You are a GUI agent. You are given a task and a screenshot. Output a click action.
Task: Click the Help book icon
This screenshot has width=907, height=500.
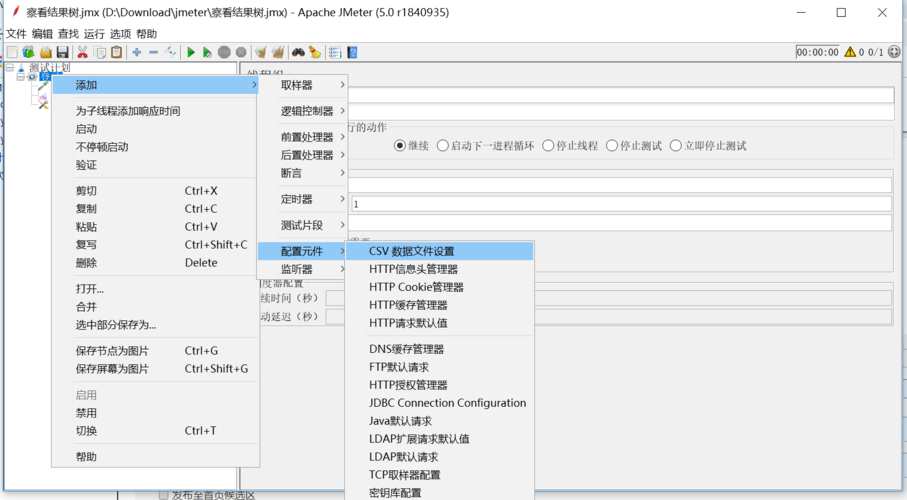(x=352, y=53)
